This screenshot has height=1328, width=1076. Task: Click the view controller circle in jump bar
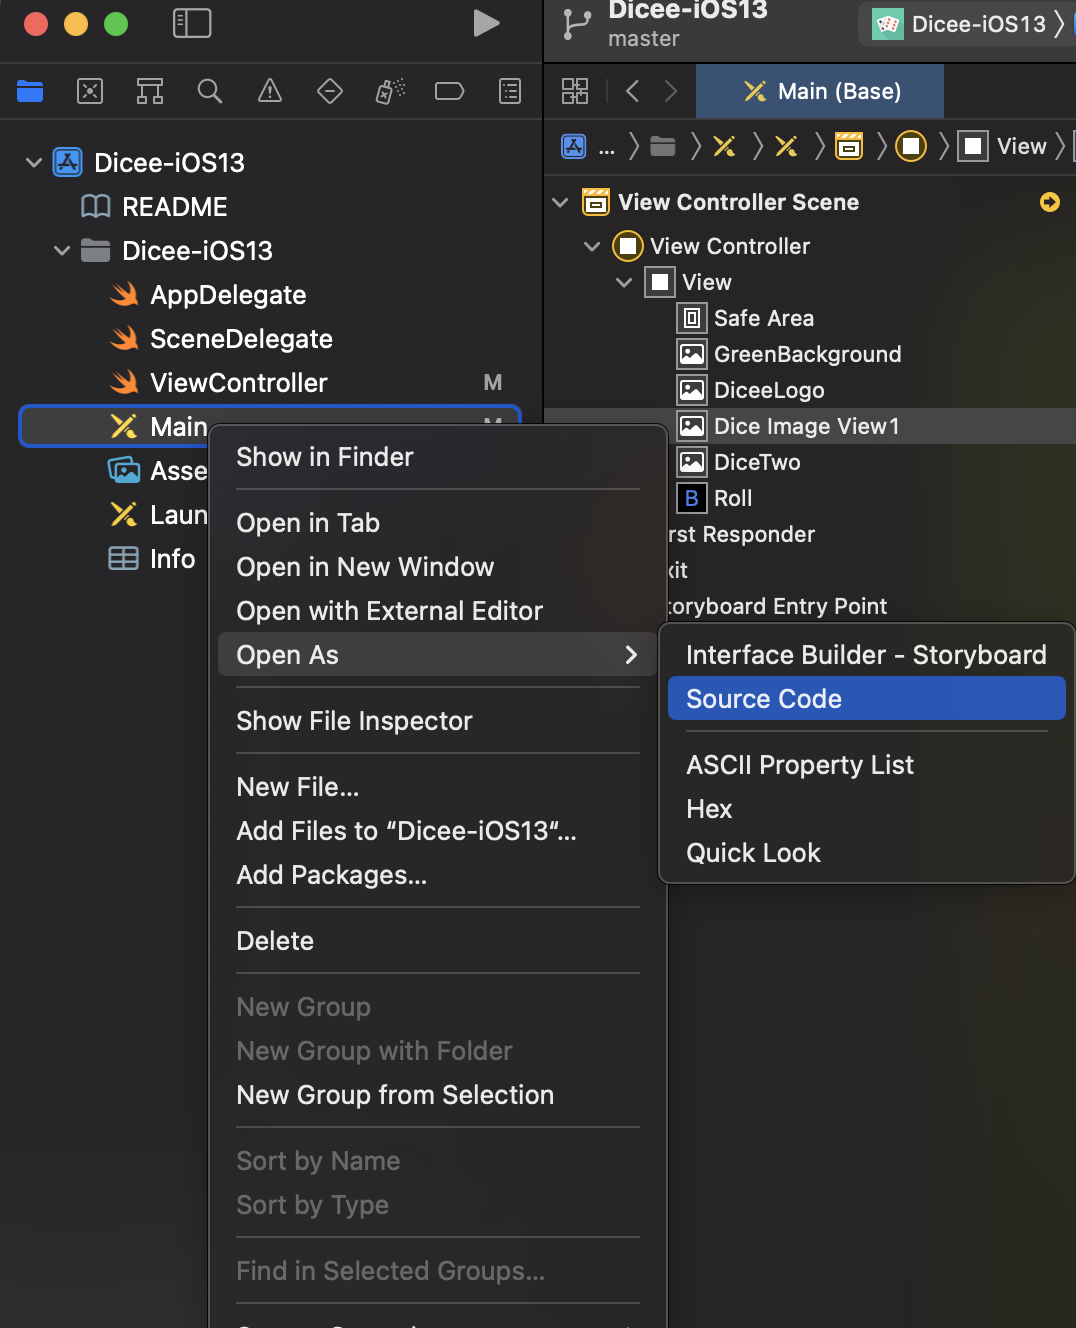pos(911,147)
